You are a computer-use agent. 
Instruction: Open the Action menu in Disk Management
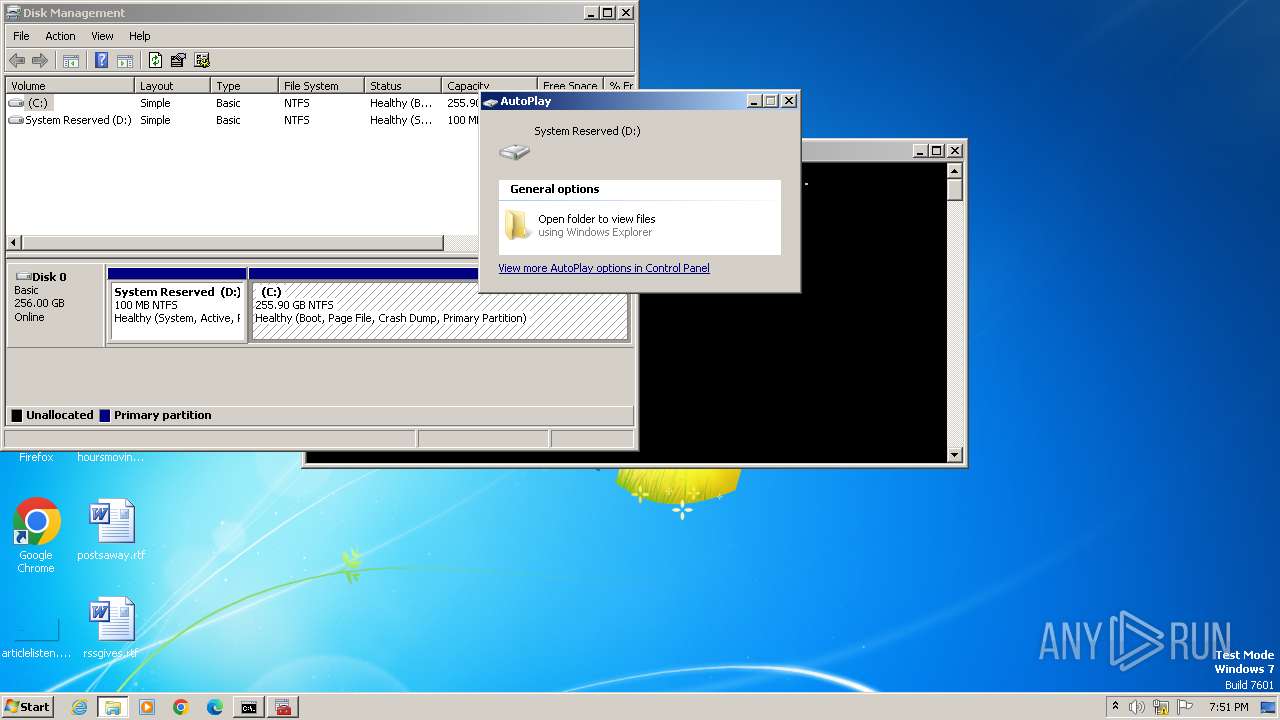[60, 36]
